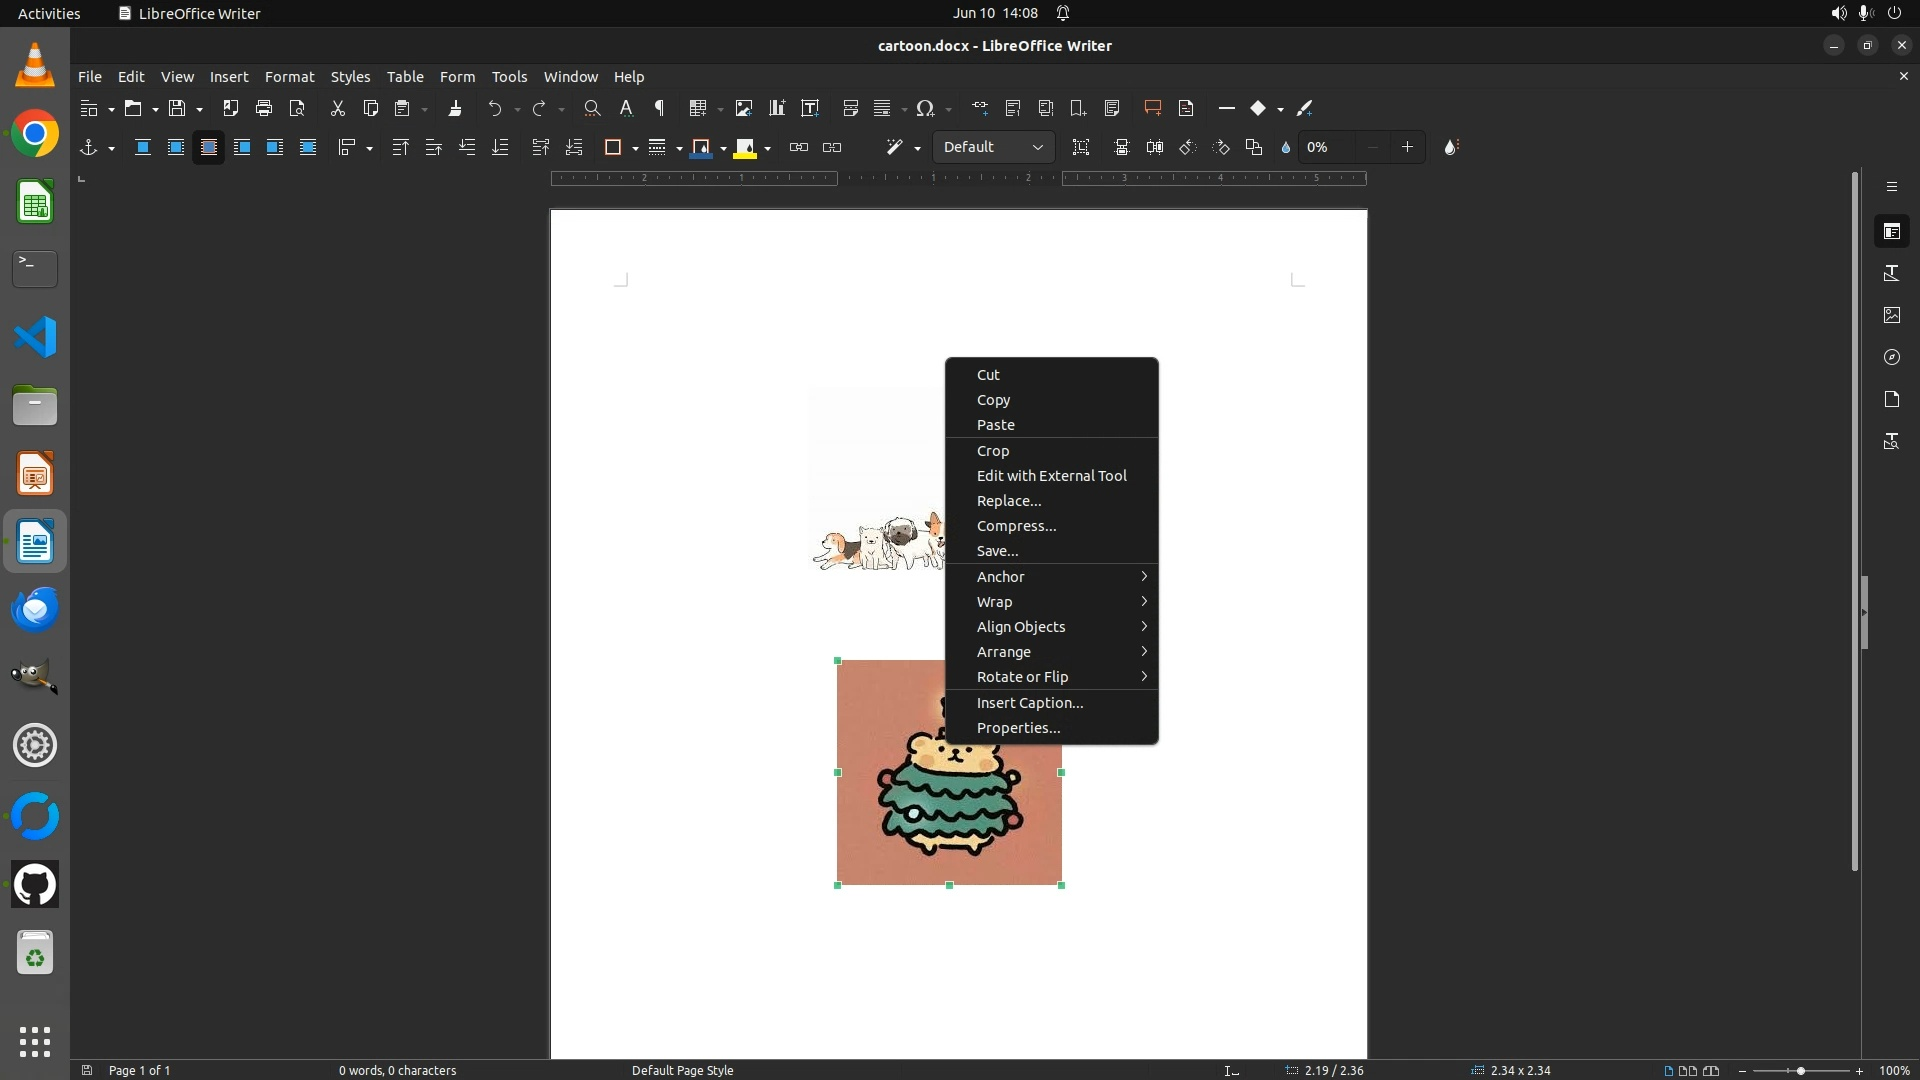The height and width of the screenshot is (1080, 1920).
Task: Open the image mode Default dropdown
Action: 993,147
